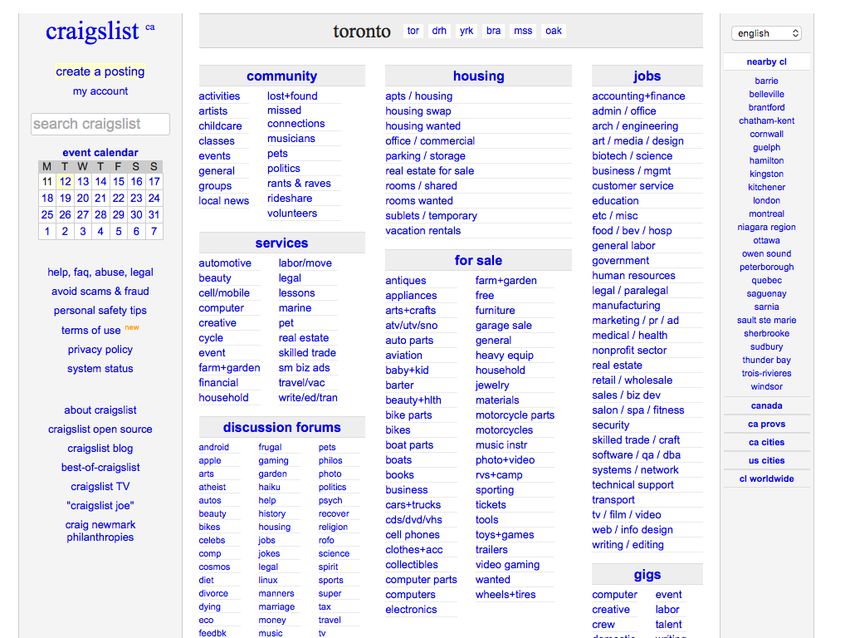This screenshot has width=850, height=638.
Task: Open software / qa / dba jobs
Action: [x=636, y=455]
